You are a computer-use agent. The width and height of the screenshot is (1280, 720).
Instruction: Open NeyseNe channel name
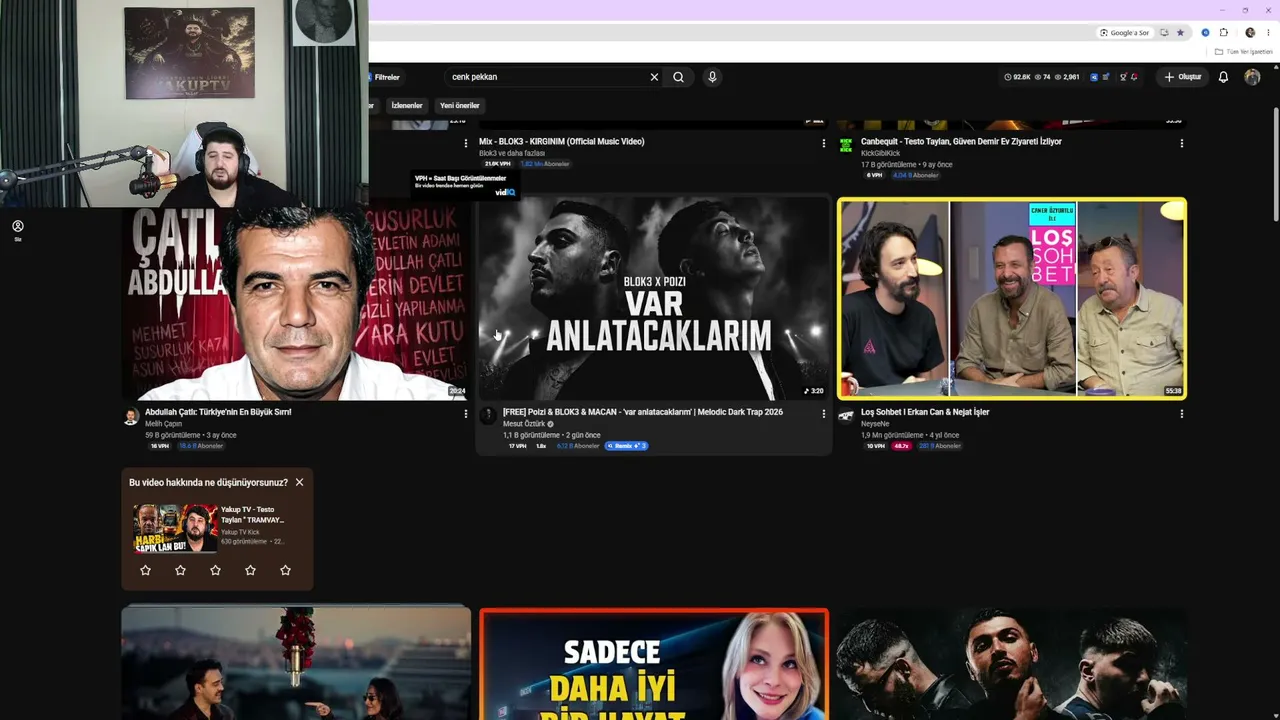(875, 424)
